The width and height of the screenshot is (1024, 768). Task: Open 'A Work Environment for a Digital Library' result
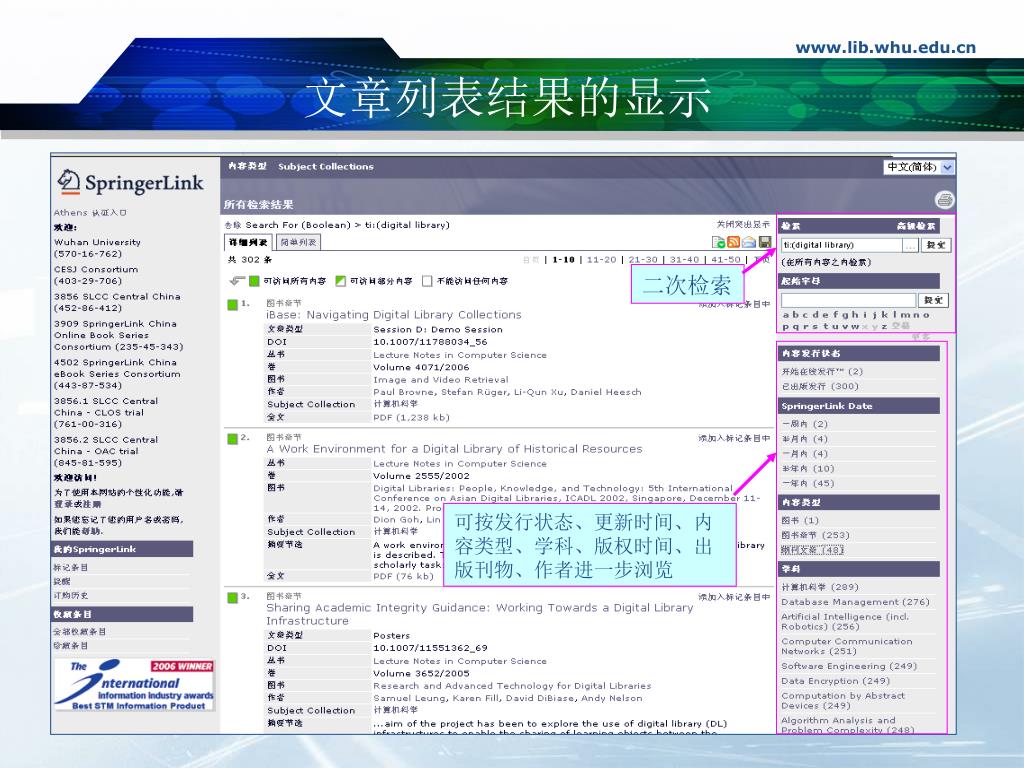(455, 449)
